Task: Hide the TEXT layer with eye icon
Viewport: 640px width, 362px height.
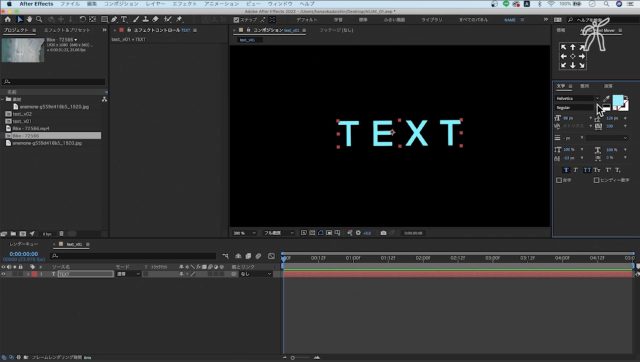Action: [x=3, y=274]
